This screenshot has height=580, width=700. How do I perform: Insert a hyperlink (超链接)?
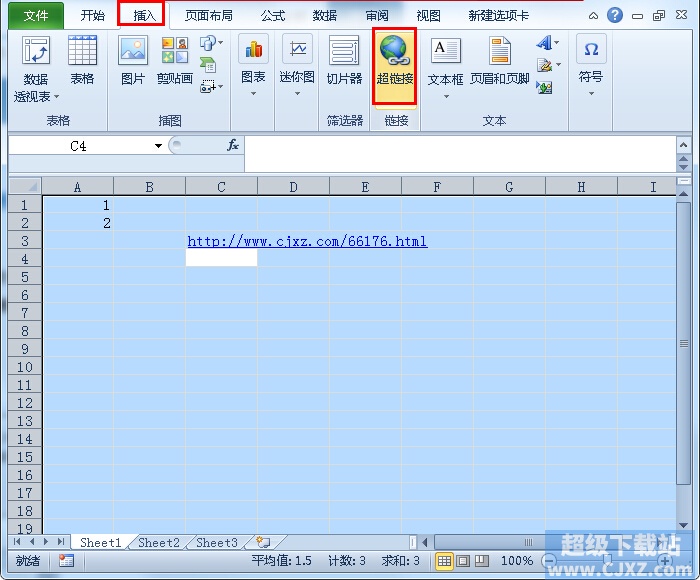tap(395, 67)
